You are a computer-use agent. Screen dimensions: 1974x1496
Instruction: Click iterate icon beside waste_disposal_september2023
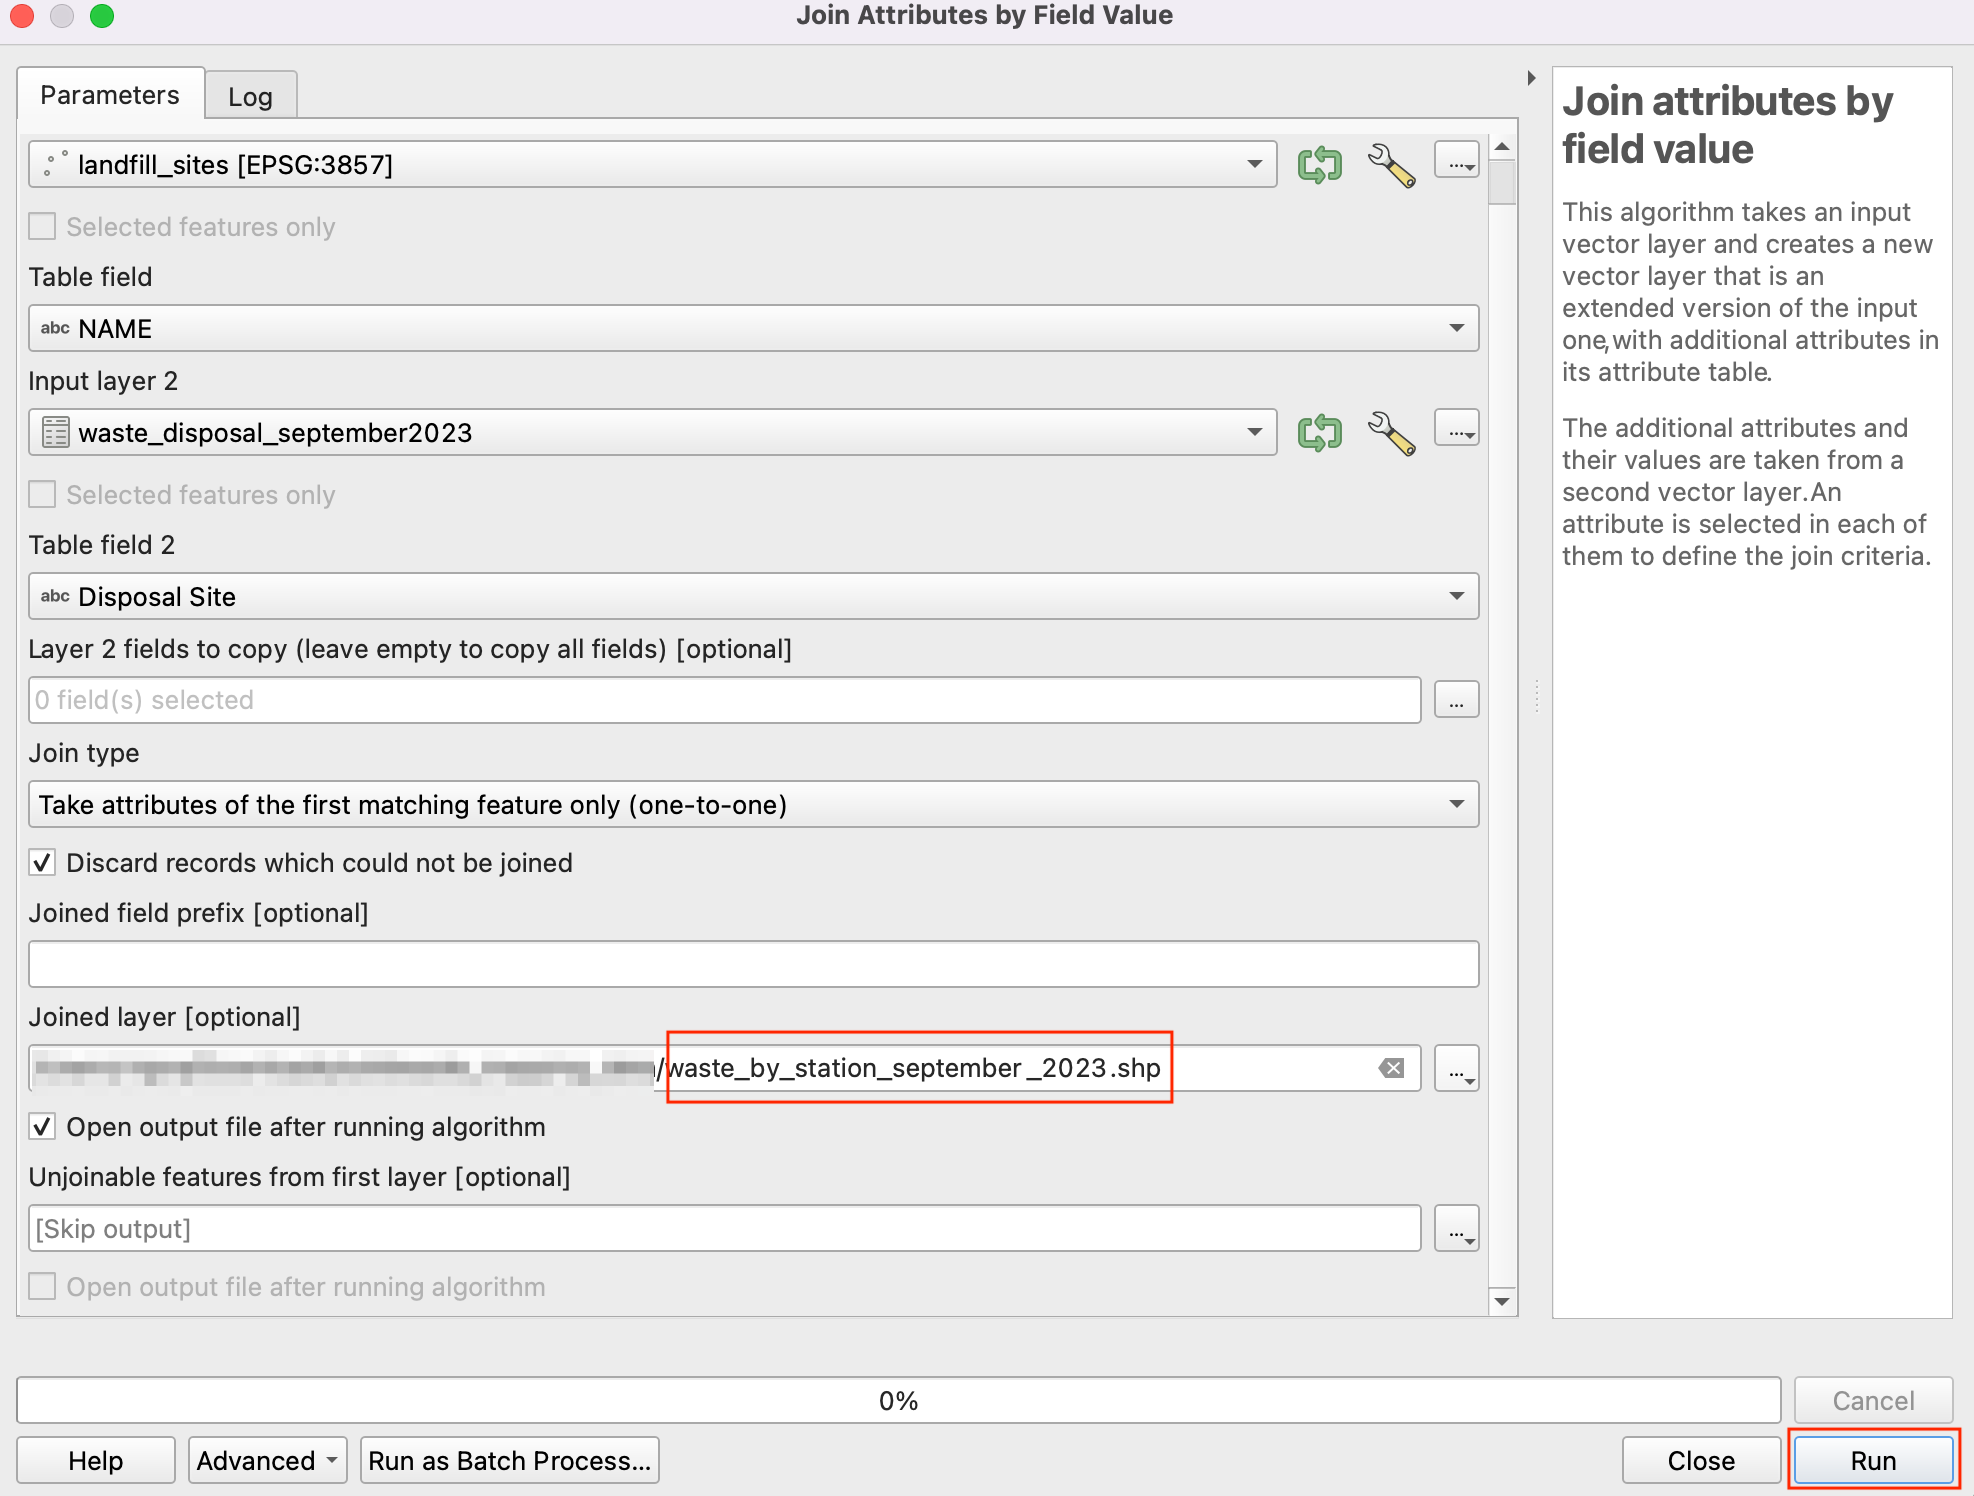pyautogui.click(x=1319, y=432)
